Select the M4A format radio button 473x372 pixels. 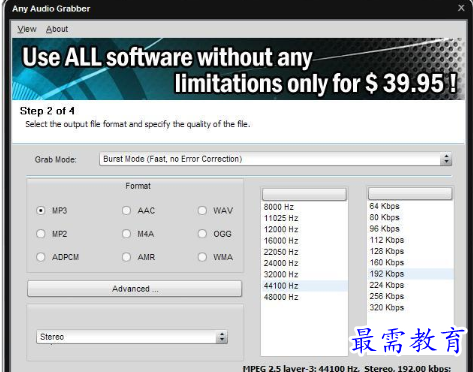pos(126,234)
